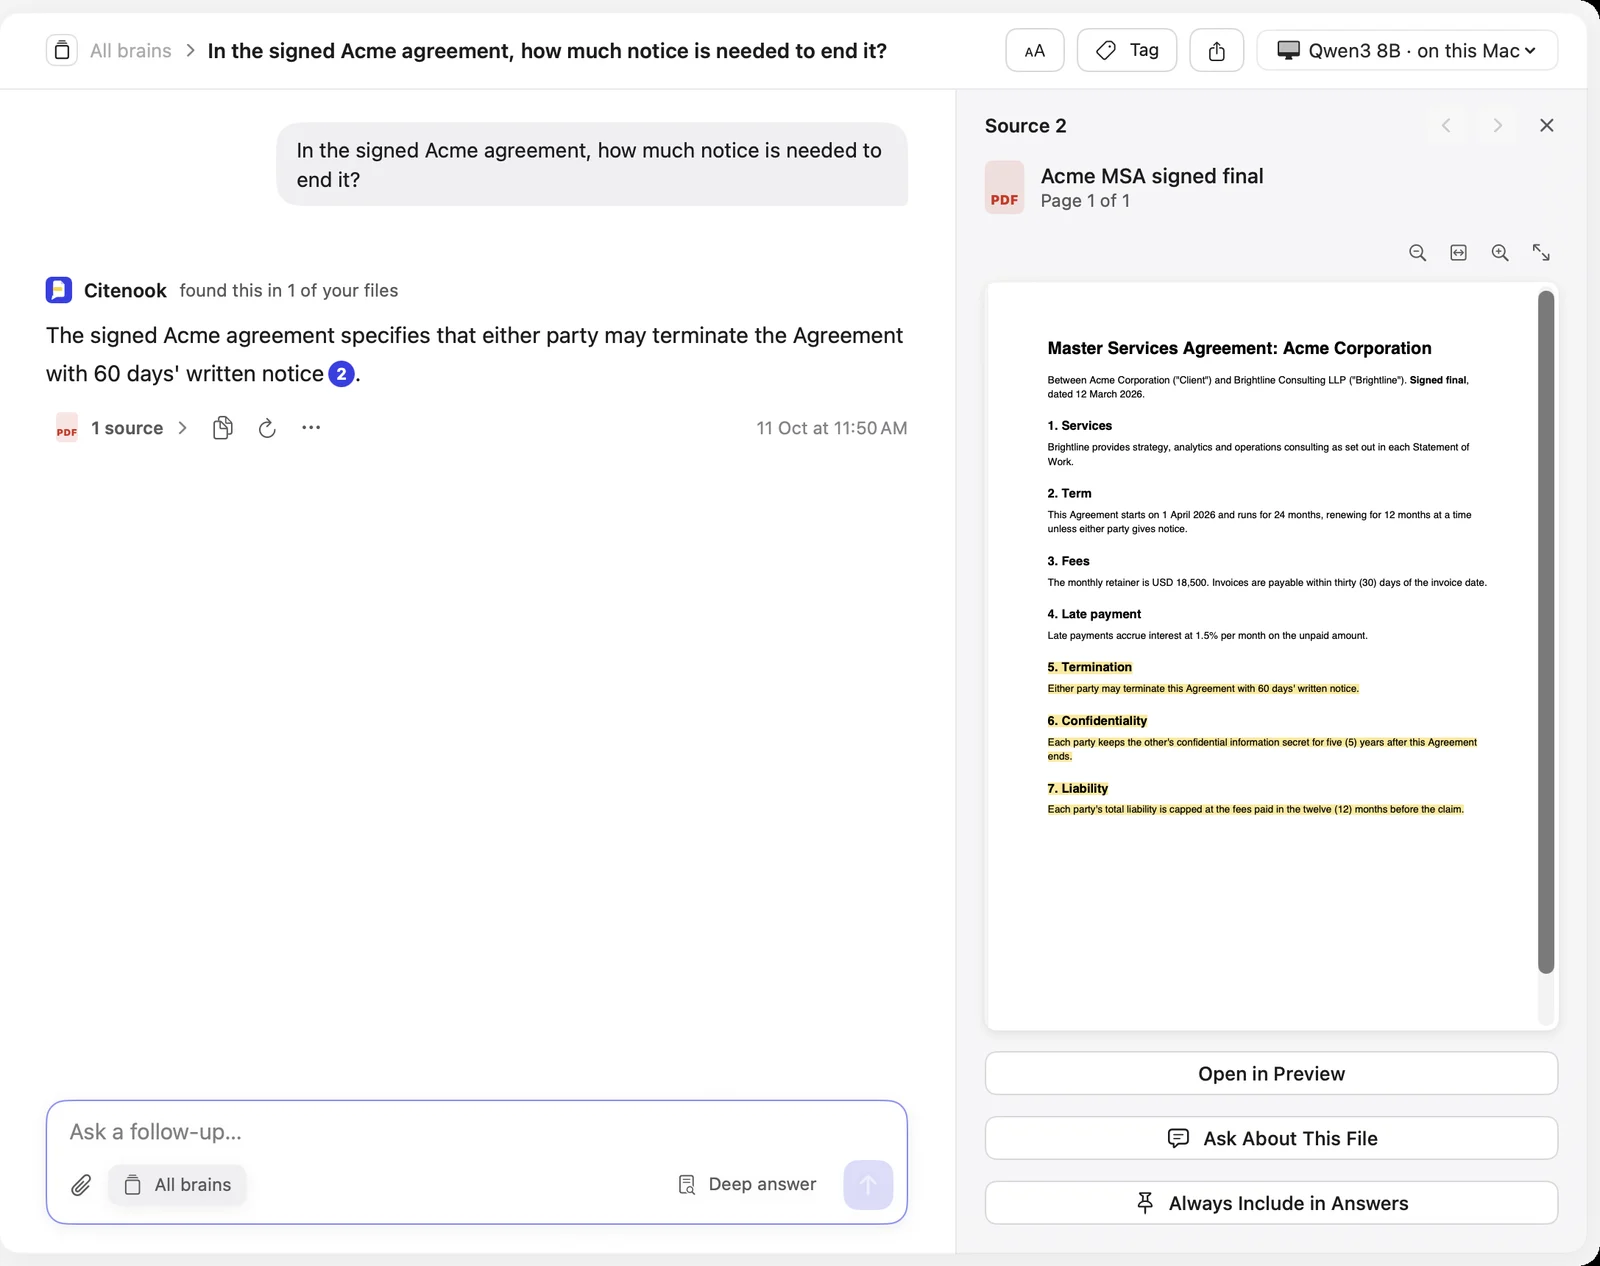Screen dimensions: 1600x1266
Task: Go to the previous source arrow
Action: (x=1446, y=125)
